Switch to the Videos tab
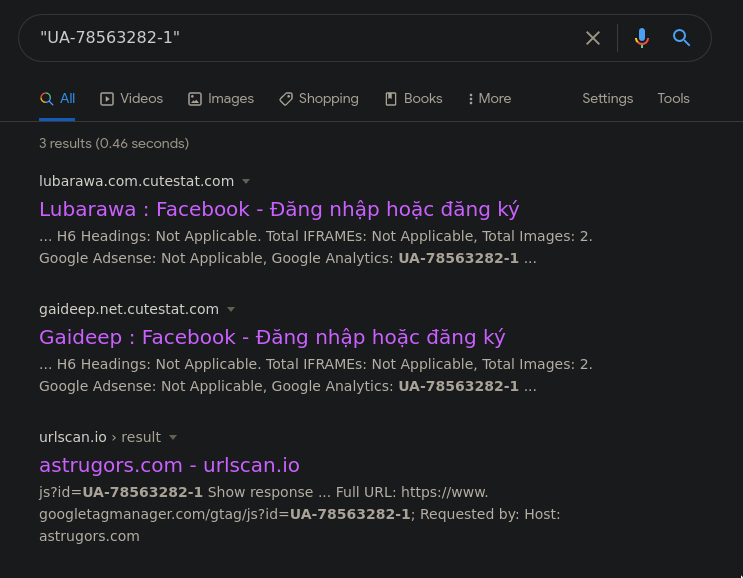Screen dimensions: 743x578 (x=131, y=99)
